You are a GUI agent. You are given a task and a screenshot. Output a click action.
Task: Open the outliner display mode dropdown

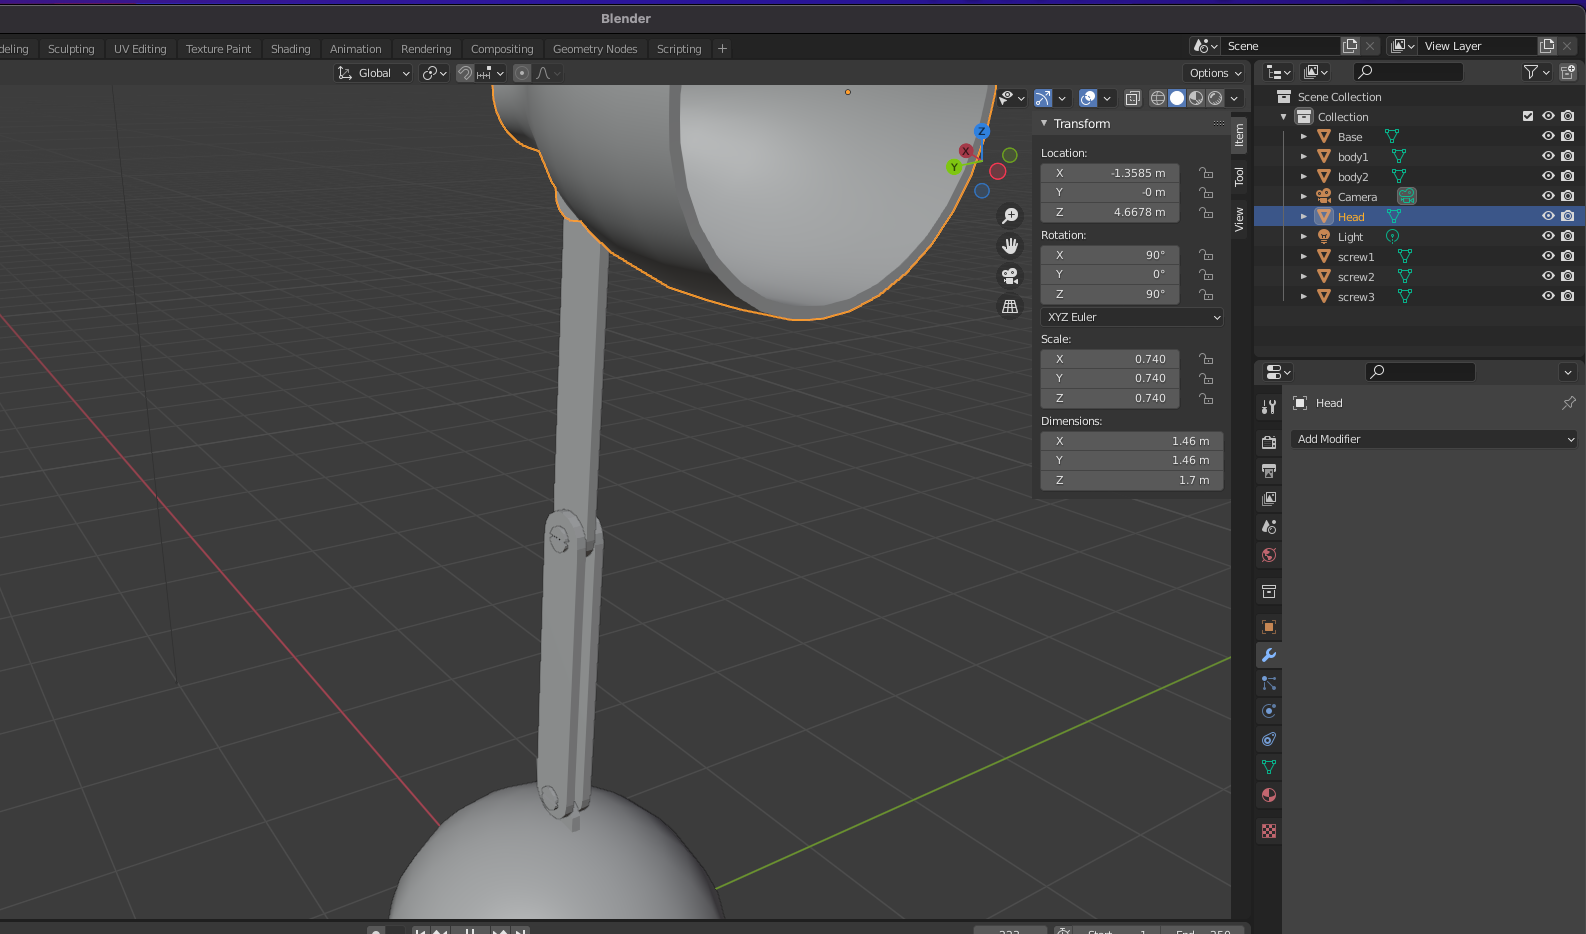[x=1278, y=72]
